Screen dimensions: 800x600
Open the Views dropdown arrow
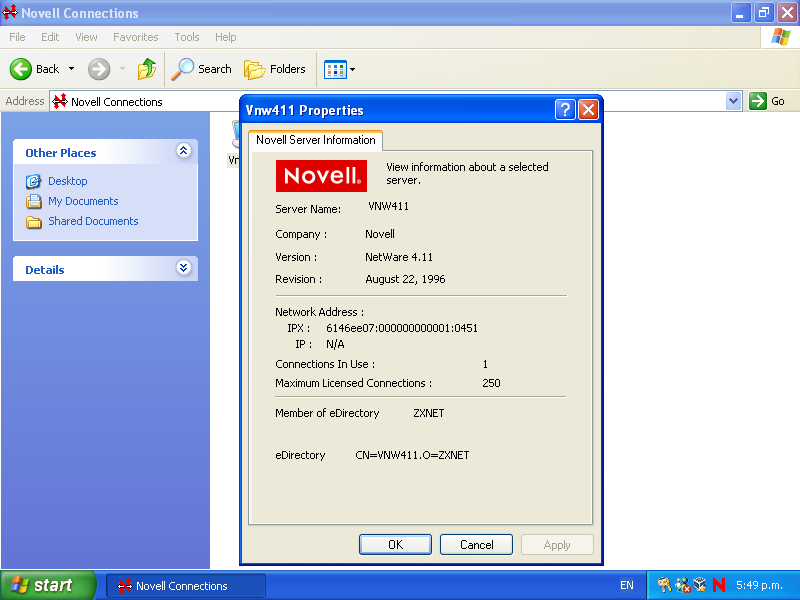353,69
